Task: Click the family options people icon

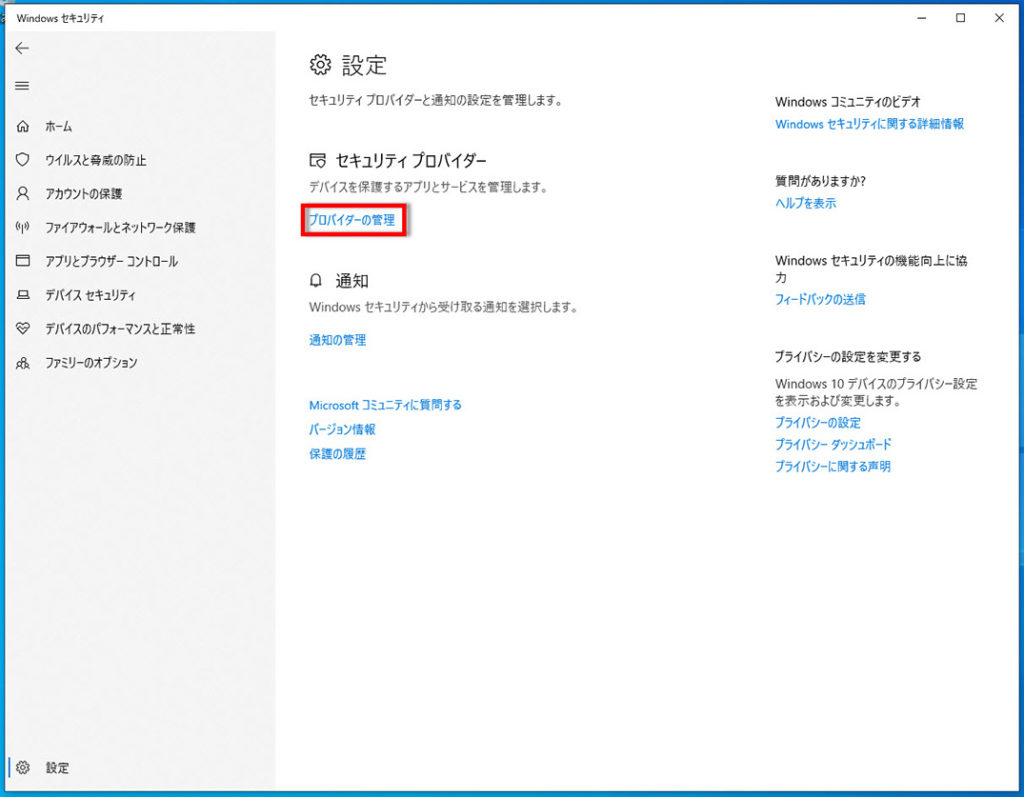Action: [23, 362]
